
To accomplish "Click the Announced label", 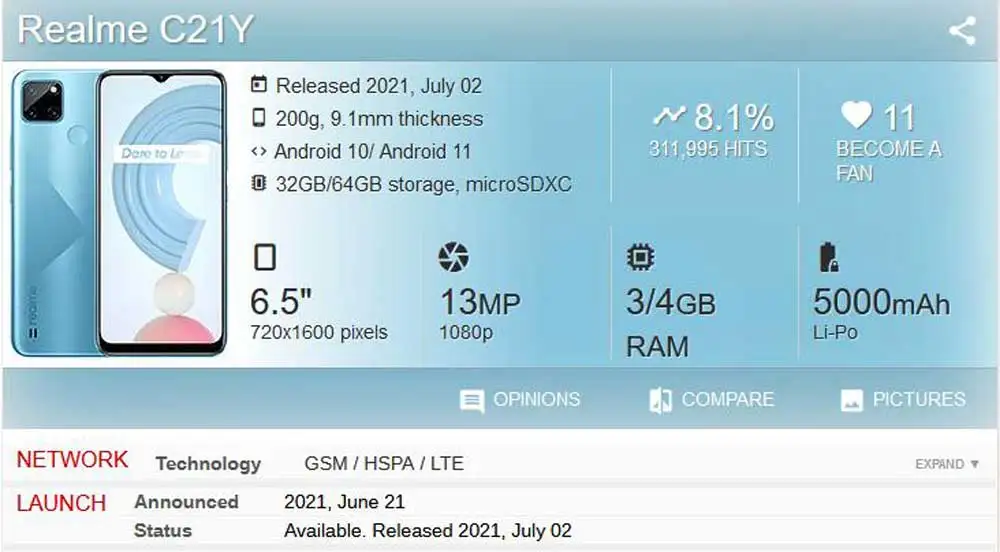I will click(x=186, y=502).
